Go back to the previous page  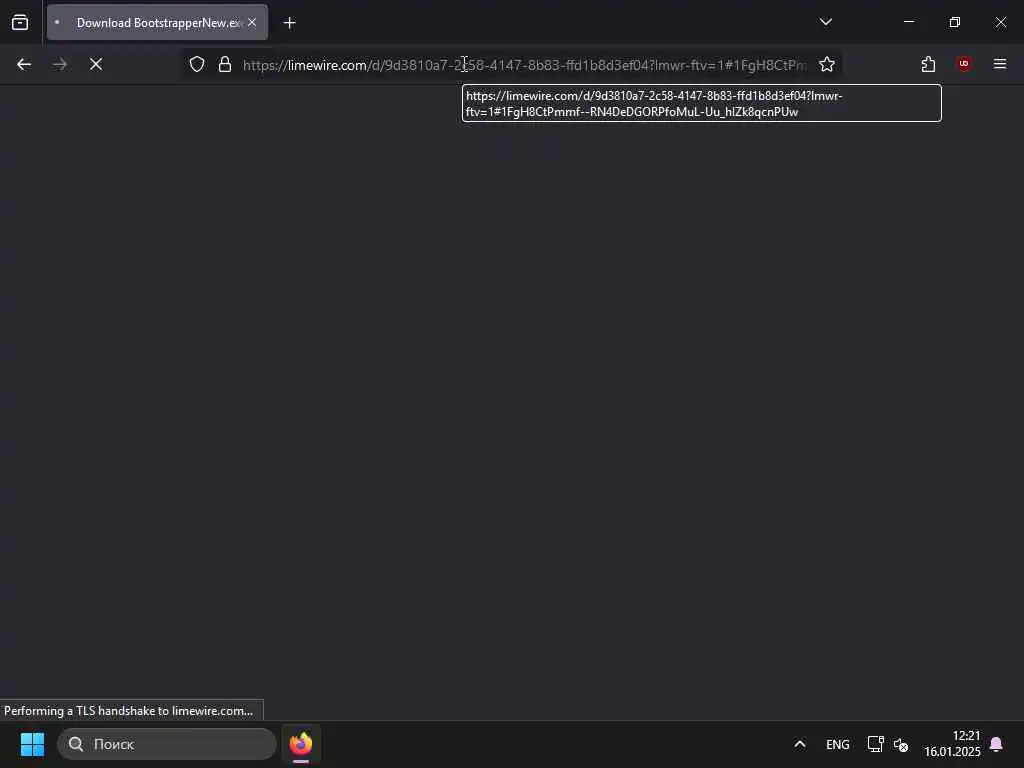coord(24,64)
